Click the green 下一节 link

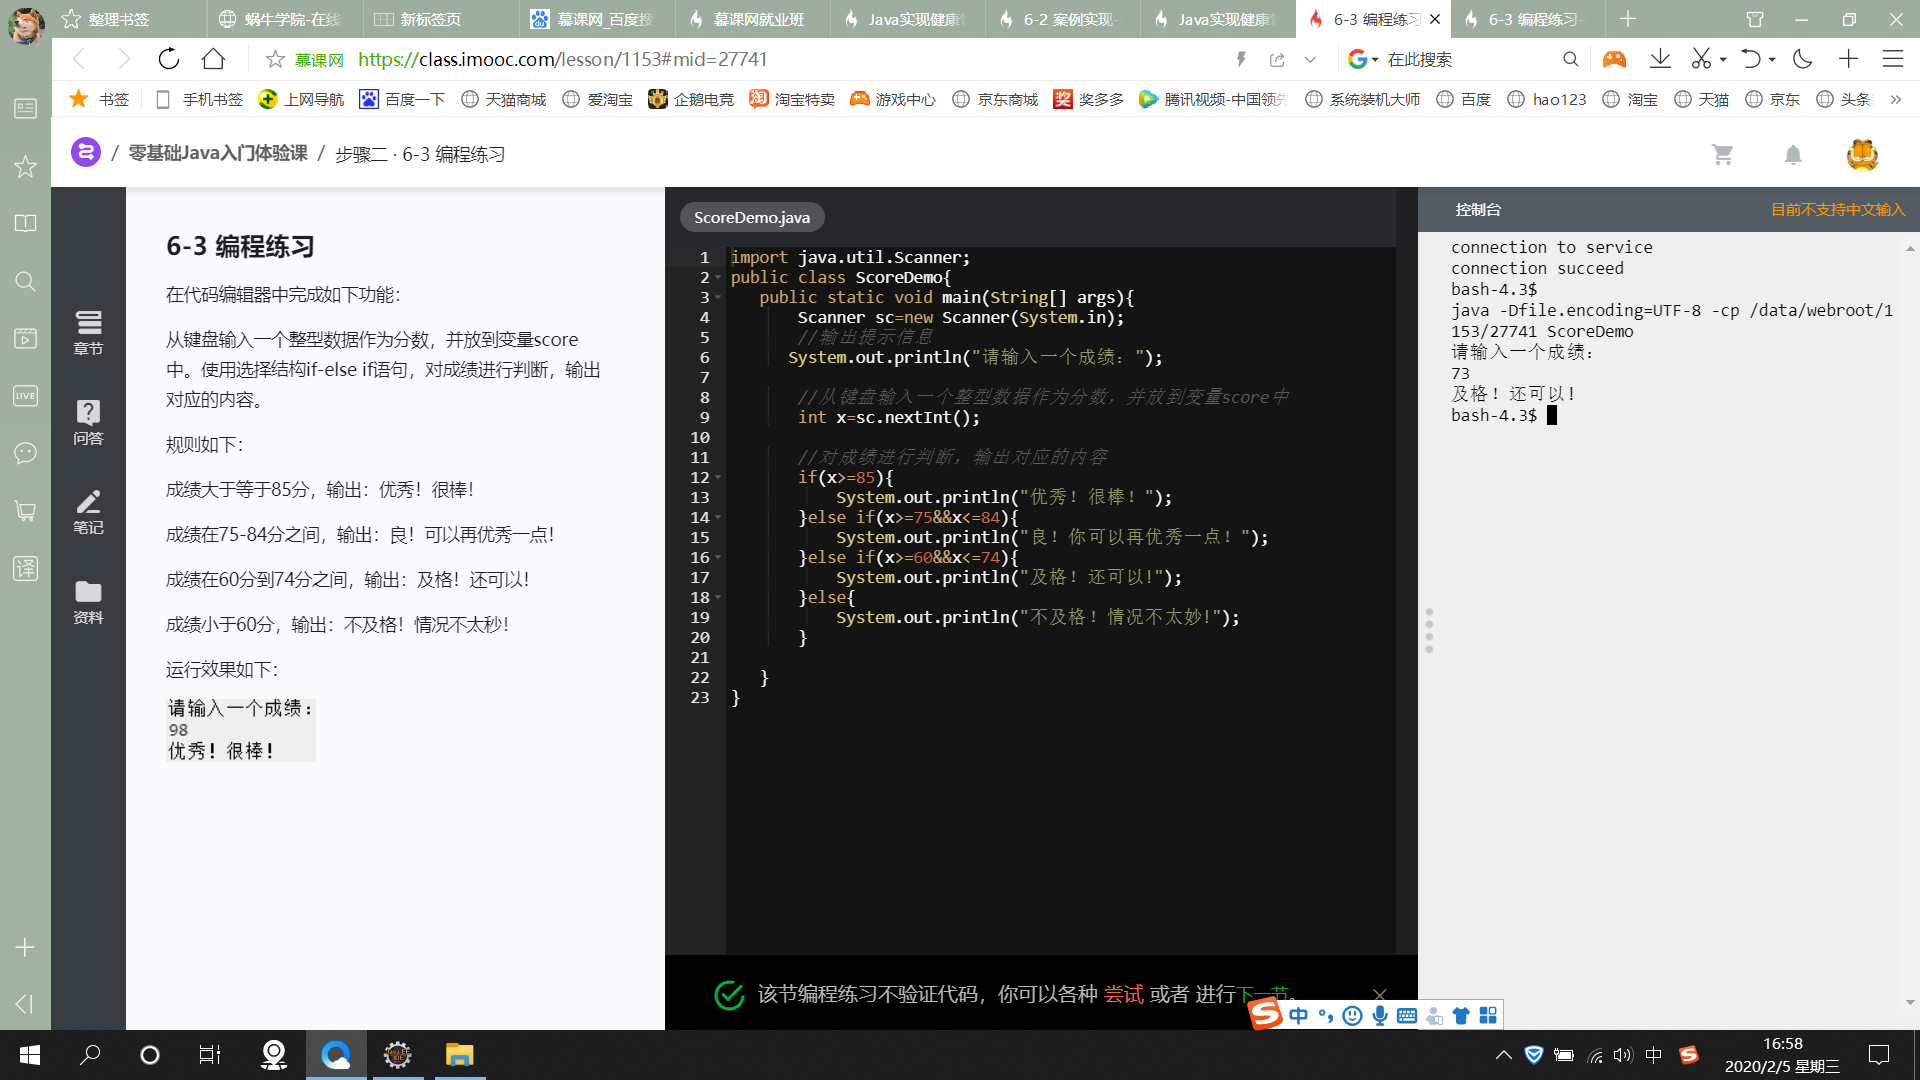pos(1264,994)
